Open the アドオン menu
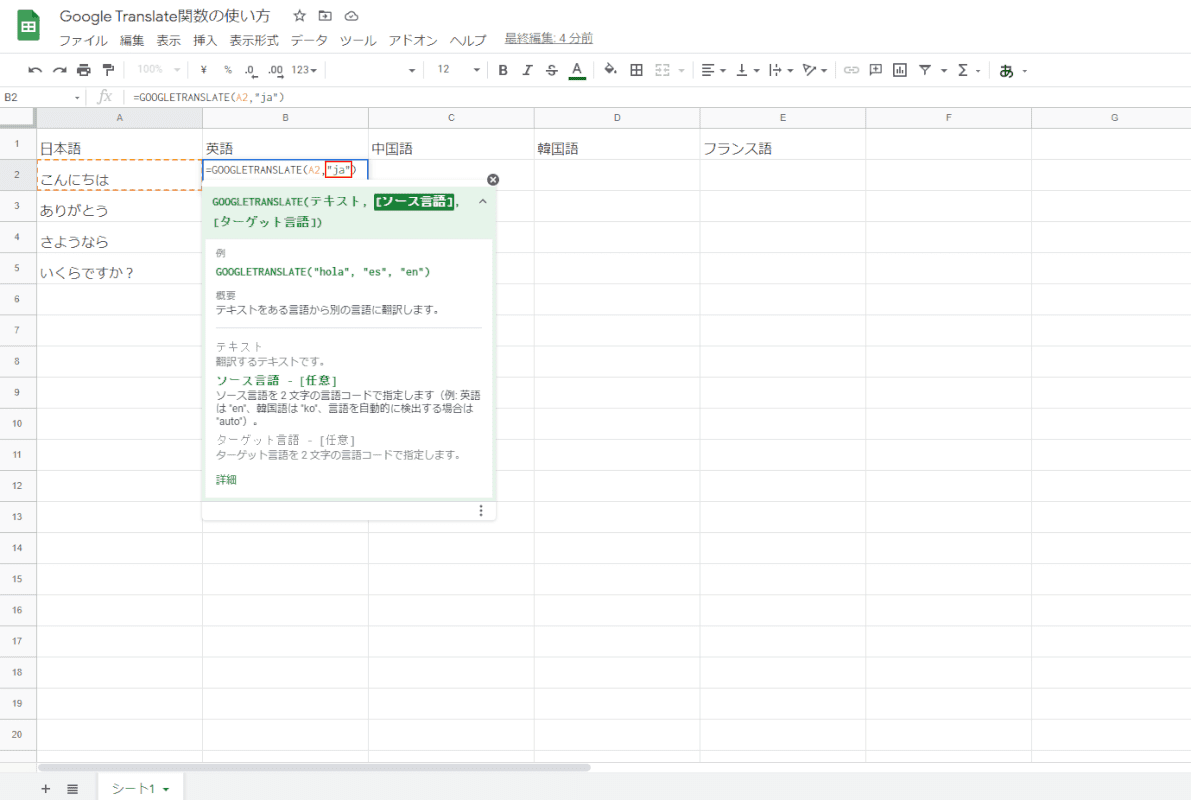The height and width of the screenshot is (800, 1191). (x=413, y=40)
